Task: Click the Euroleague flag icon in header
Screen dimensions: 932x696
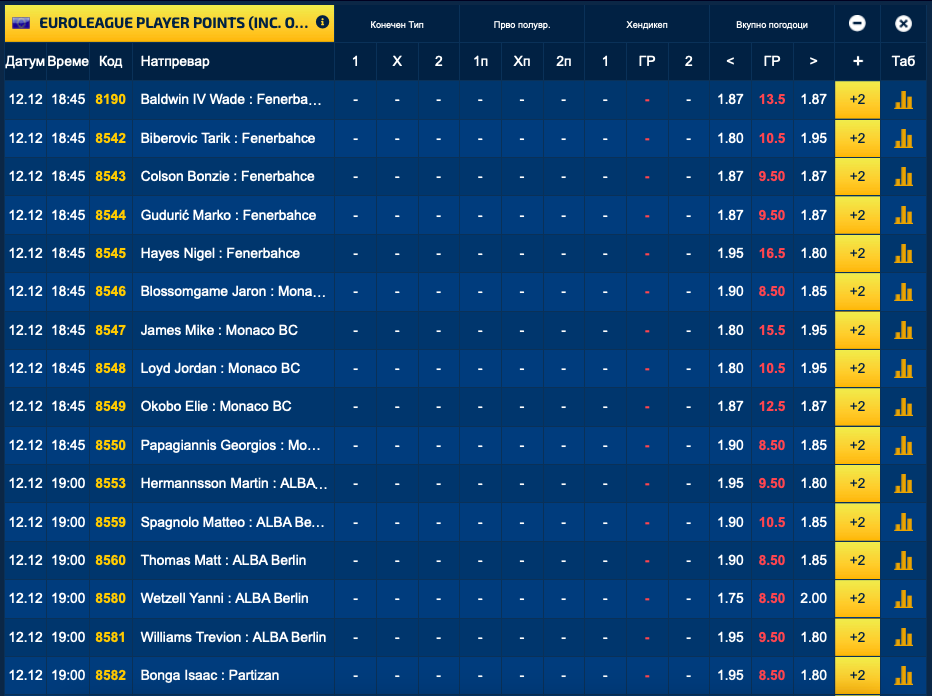Action: 21,23
